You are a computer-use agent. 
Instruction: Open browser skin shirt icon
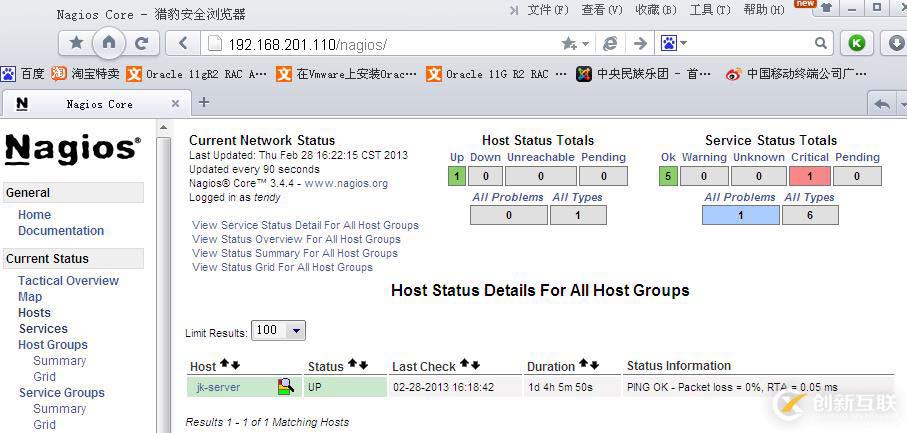click(827, 8)
